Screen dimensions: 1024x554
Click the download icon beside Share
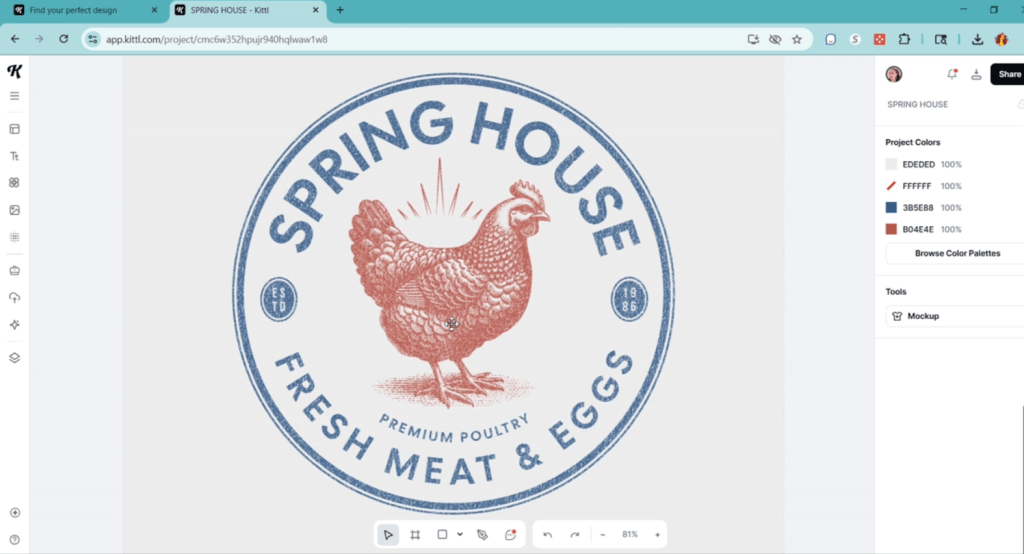click(x=976, y=74)
